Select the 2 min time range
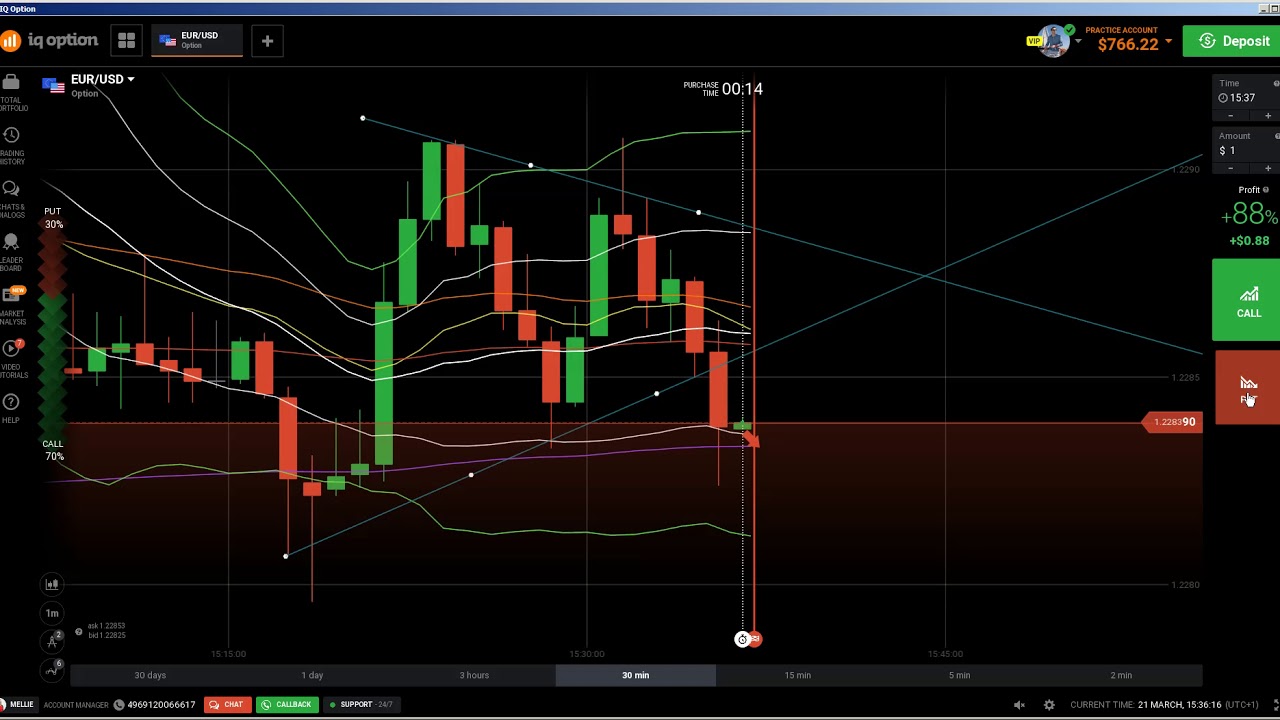Image resolution: width=1280 pixels, height=720 pixels. [1121, 675]
